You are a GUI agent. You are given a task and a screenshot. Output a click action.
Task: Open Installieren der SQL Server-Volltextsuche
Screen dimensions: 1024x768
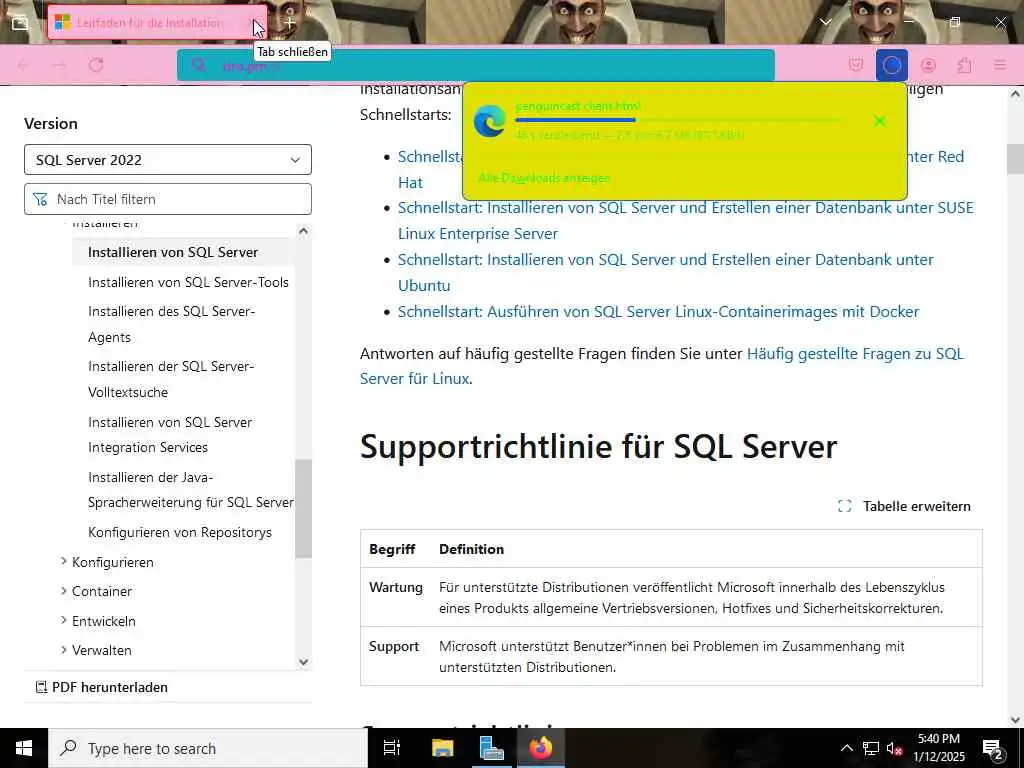click(x=171, y=379)
